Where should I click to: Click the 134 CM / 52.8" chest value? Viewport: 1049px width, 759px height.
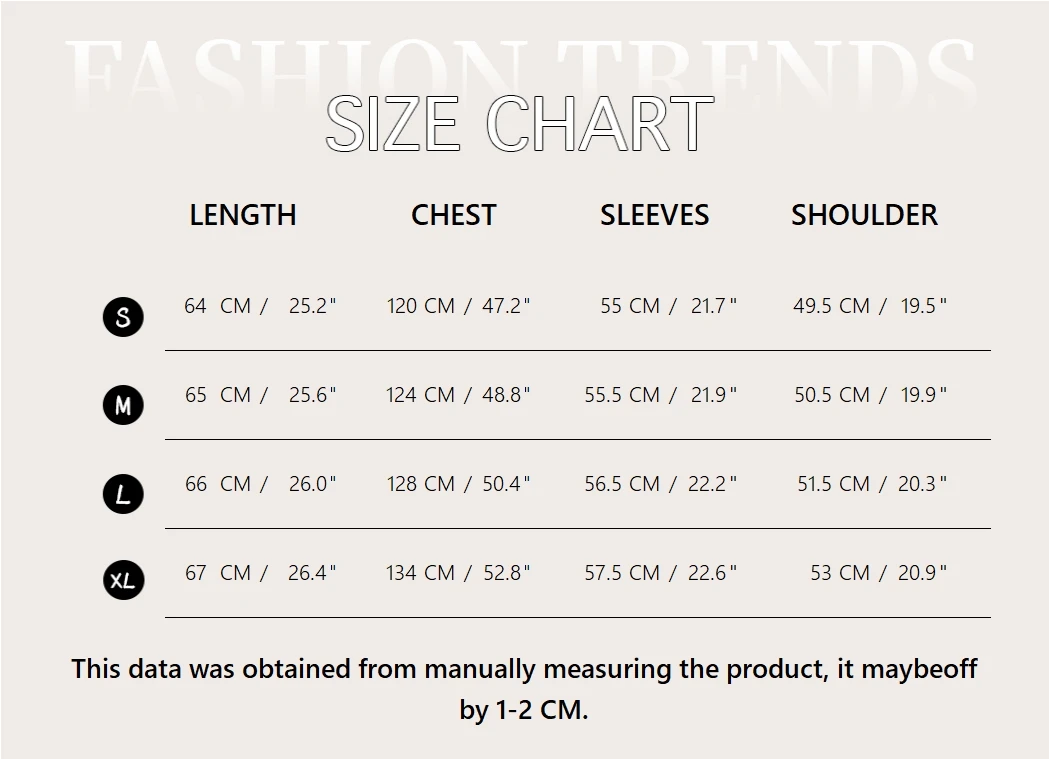coord(458,573)
